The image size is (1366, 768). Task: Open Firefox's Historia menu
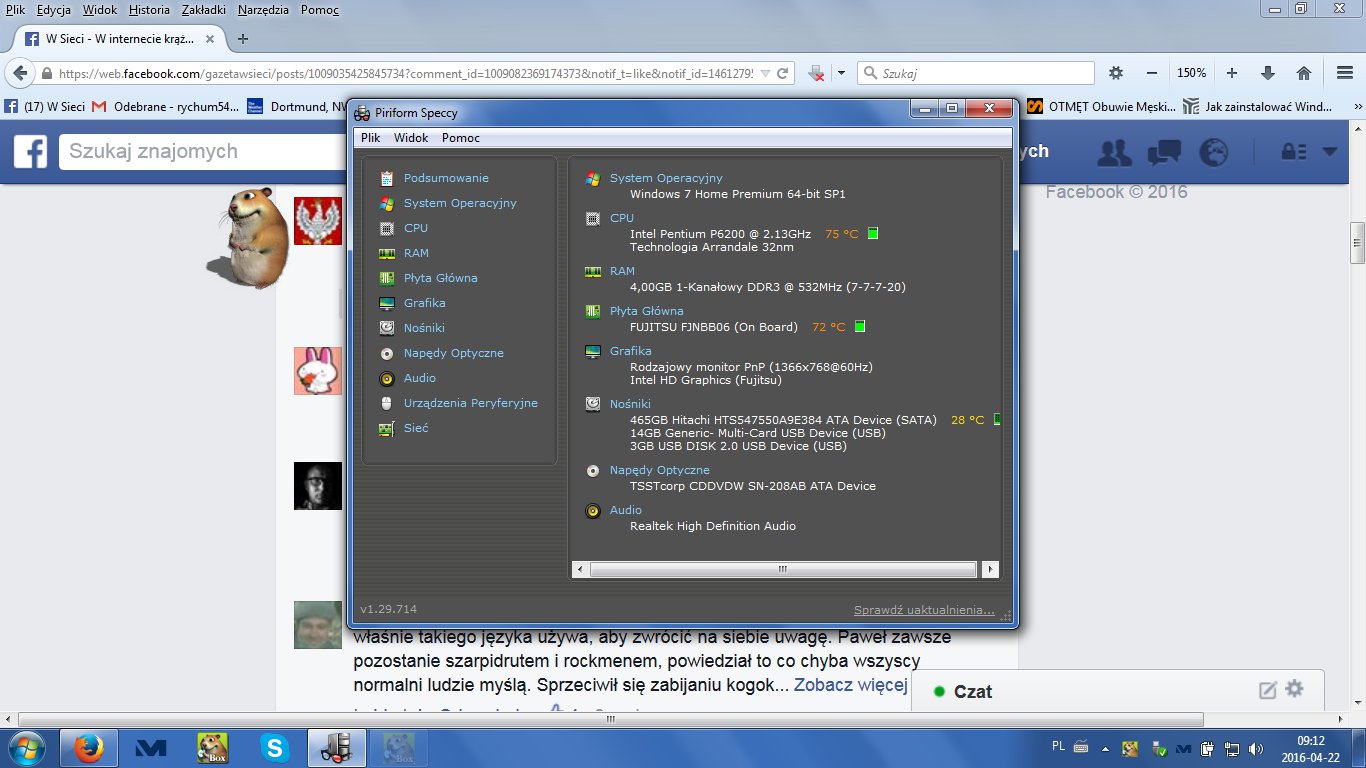coord(149,10)
